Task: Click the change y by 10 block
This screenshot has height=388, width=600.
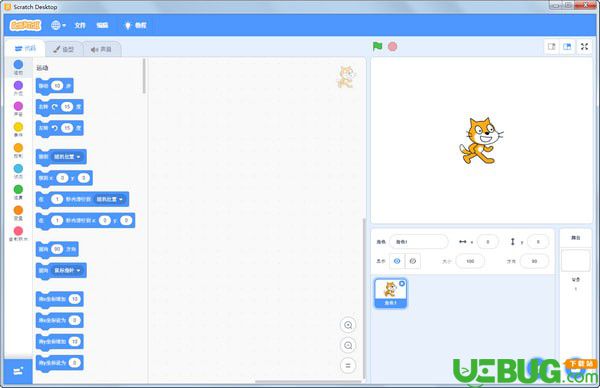Action: pos(59,341)
